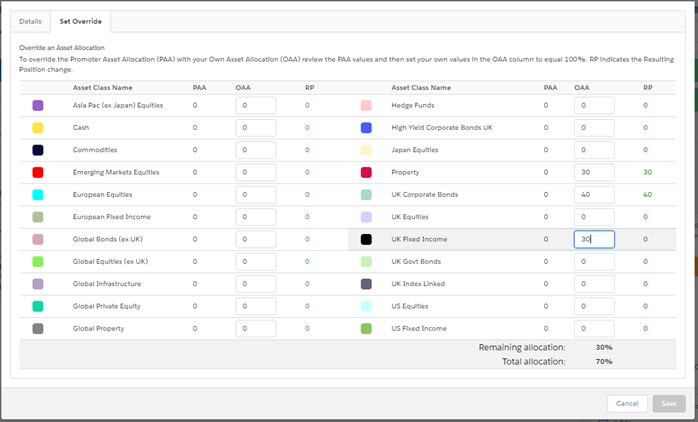Viewport: 698px width, 422px height.
Task: Focus the OAA field for US Fixed Income
Action: [594, 329]
